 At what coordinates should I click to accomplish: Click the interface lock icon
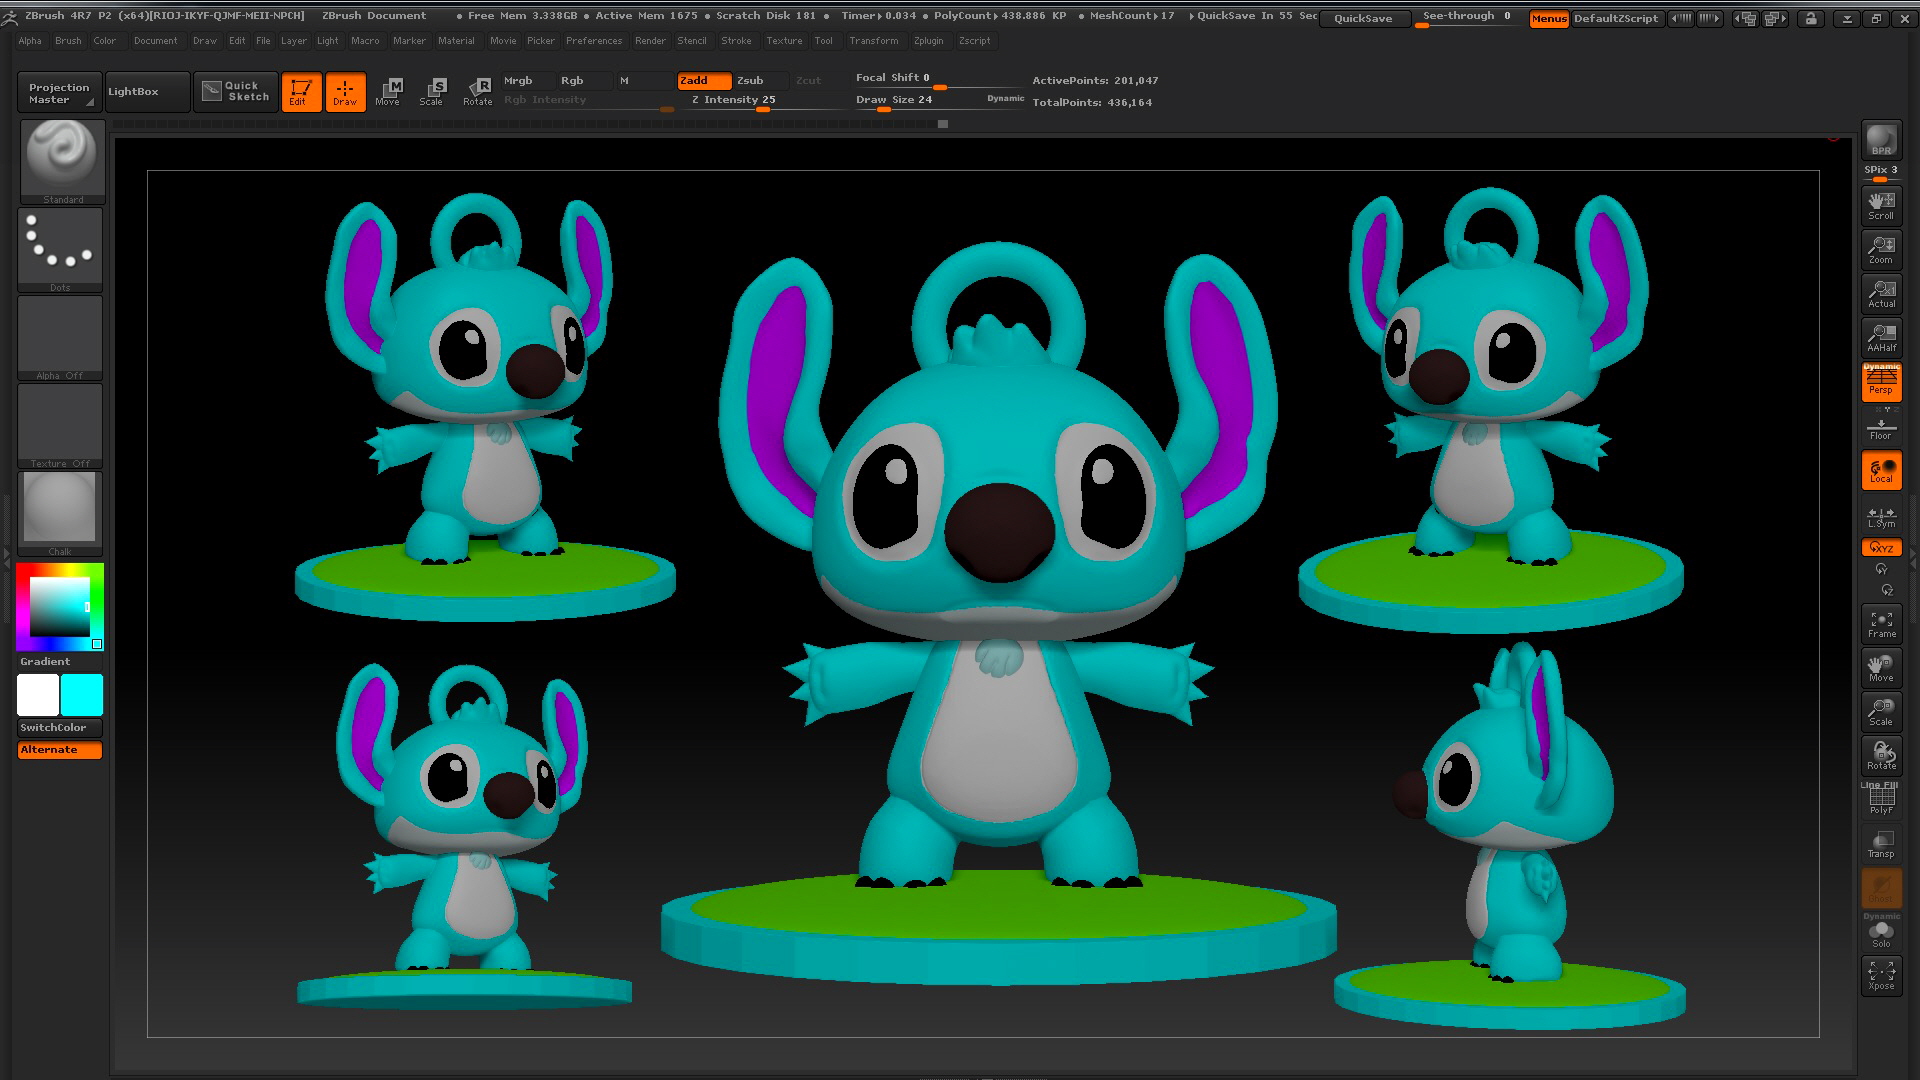[1810, 18]
